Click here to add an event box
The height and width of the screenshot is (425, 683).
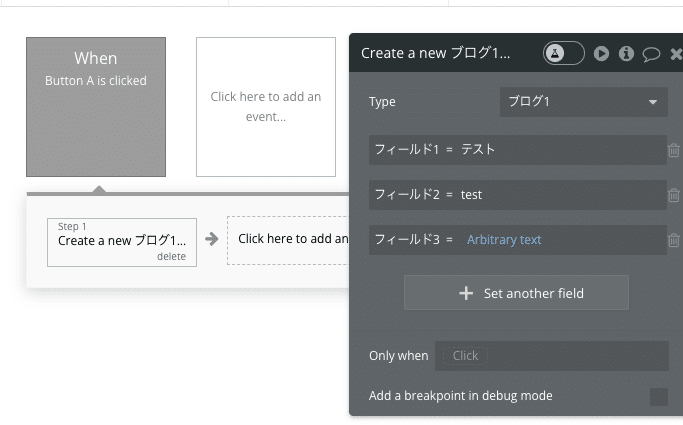click(x=266, y=107)
